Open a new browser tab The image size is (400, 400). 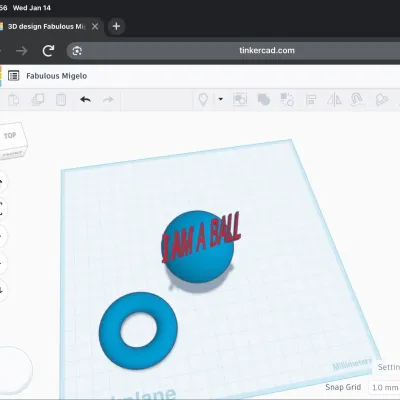116,26
